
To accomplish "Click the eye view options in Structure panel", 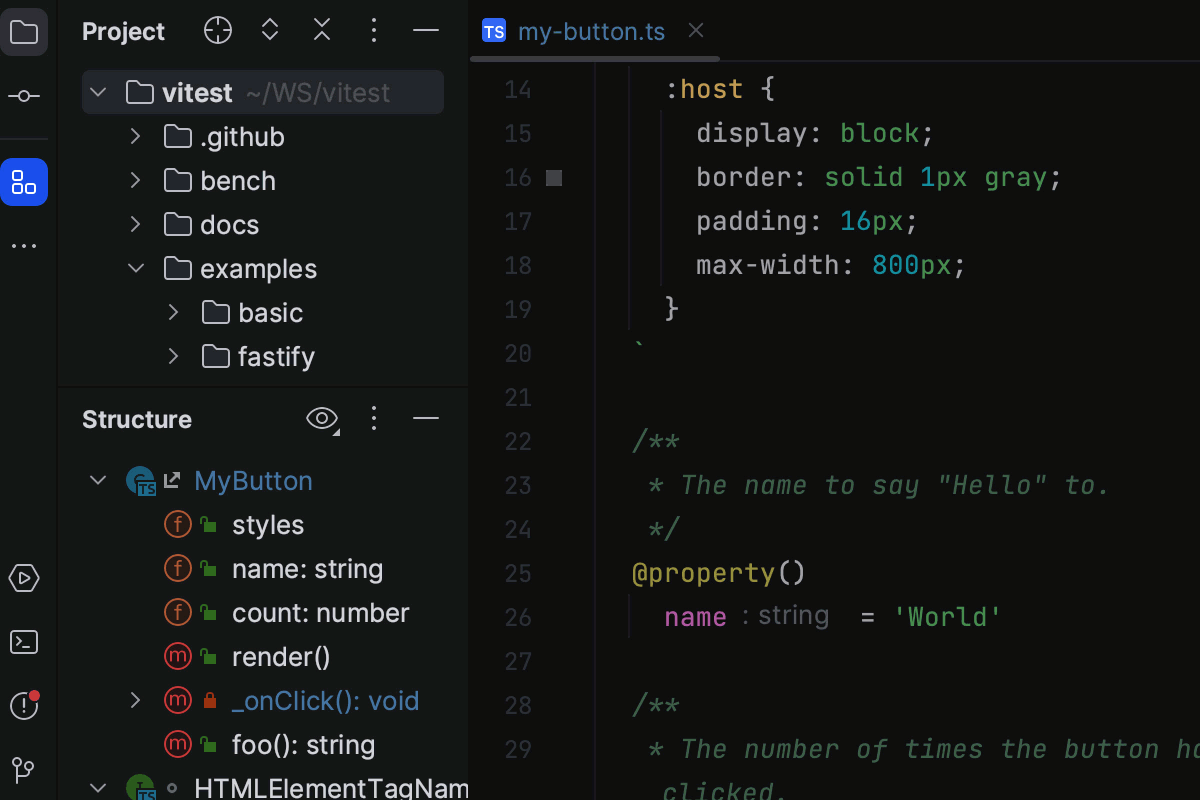I will click(x=320, y=419).
